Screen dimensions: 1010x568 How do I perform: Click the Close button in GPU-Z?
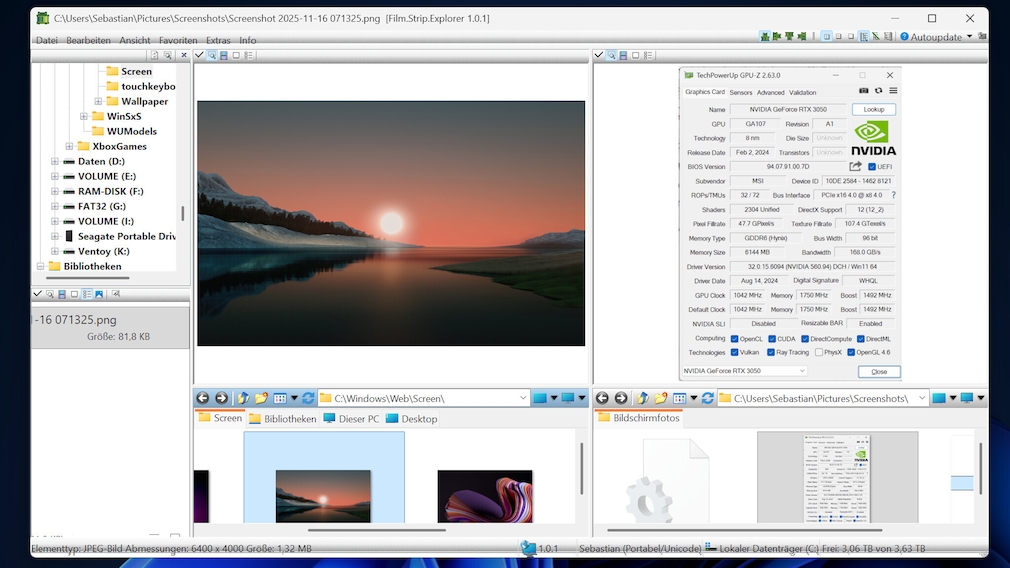(x=878, y=371)
